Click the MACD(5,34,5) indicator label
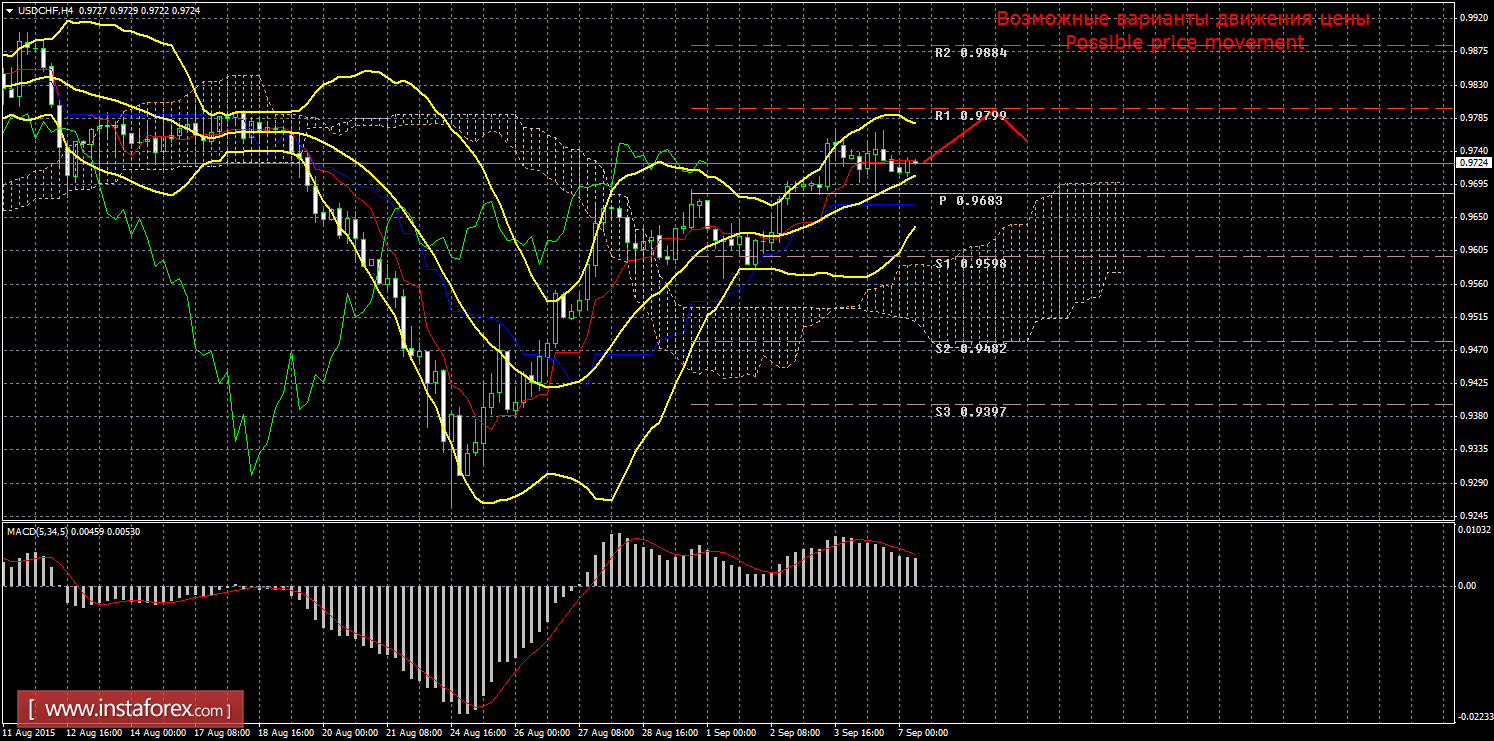The height and width of the screenshot is (741, 1494). click(37, 531)
